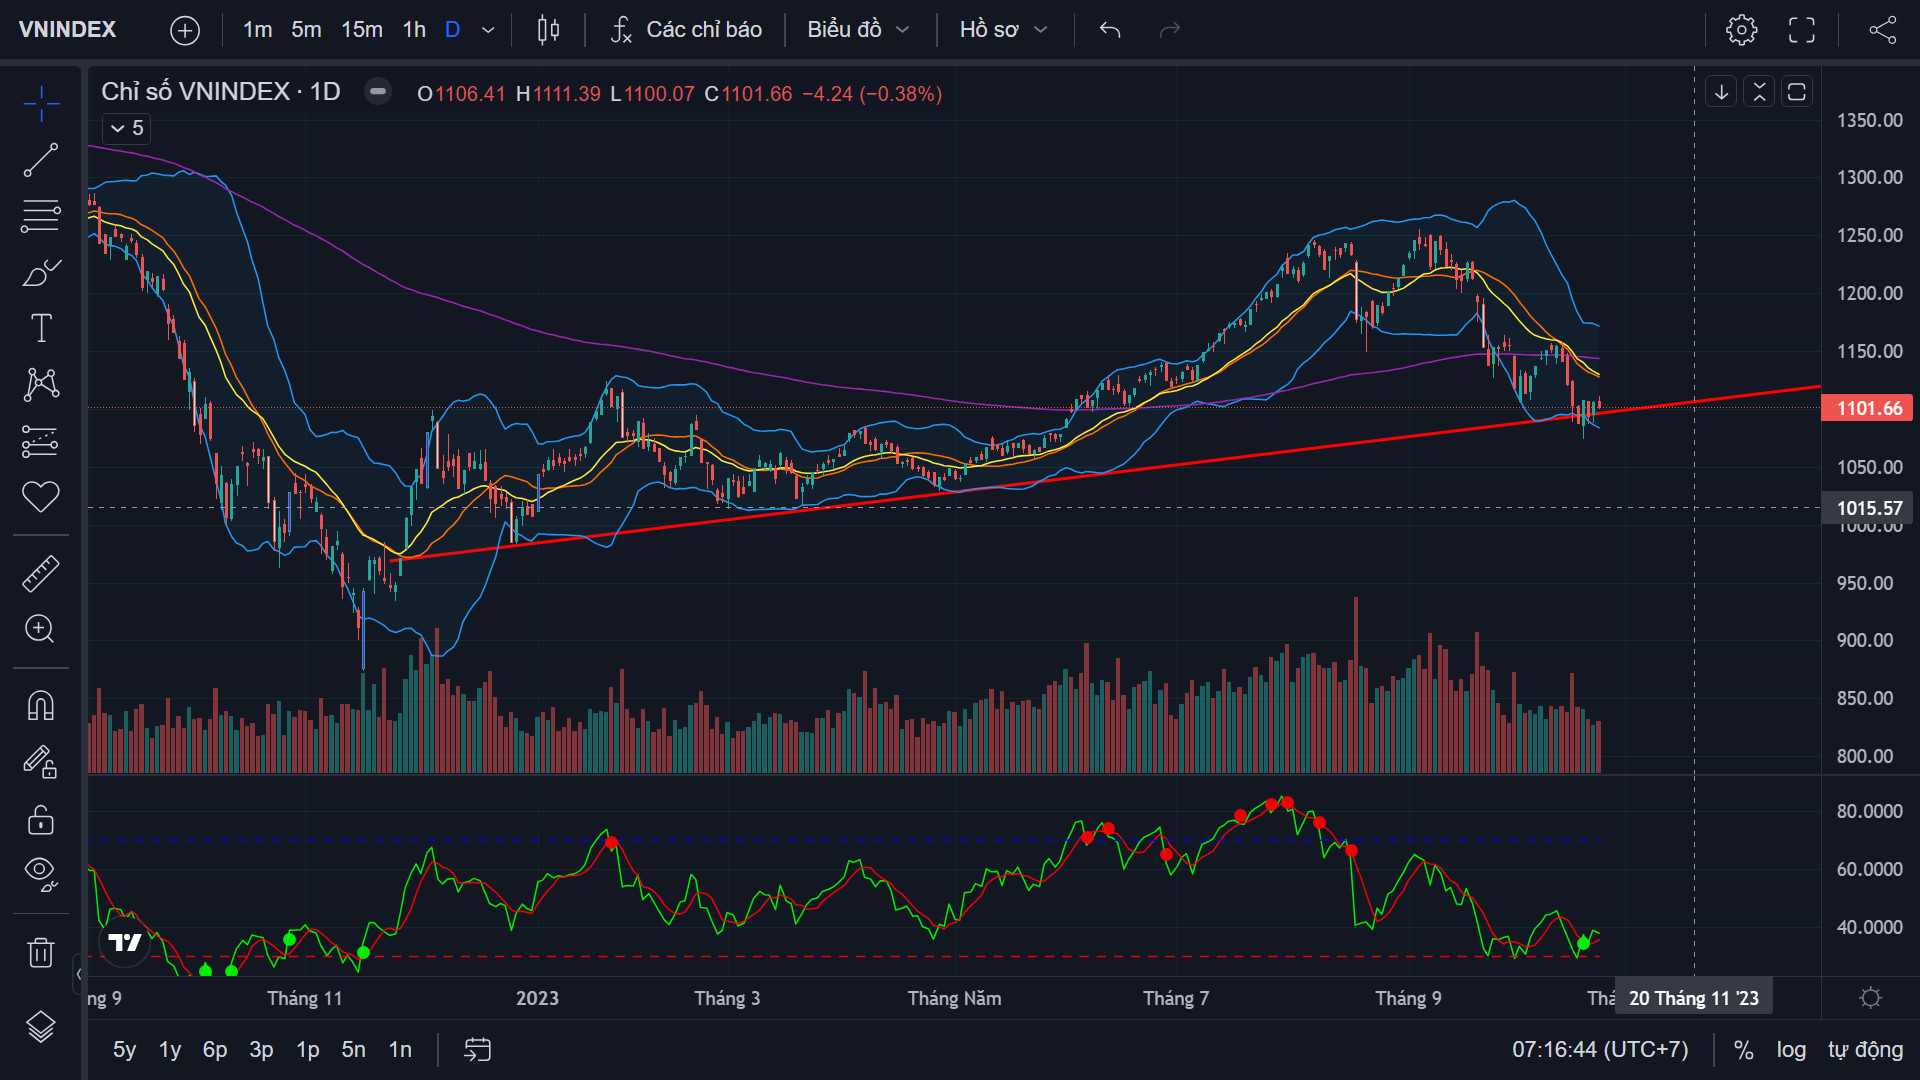Click the 1101.66 current price label
1920x1080 pixels.
coord(1868,408)
